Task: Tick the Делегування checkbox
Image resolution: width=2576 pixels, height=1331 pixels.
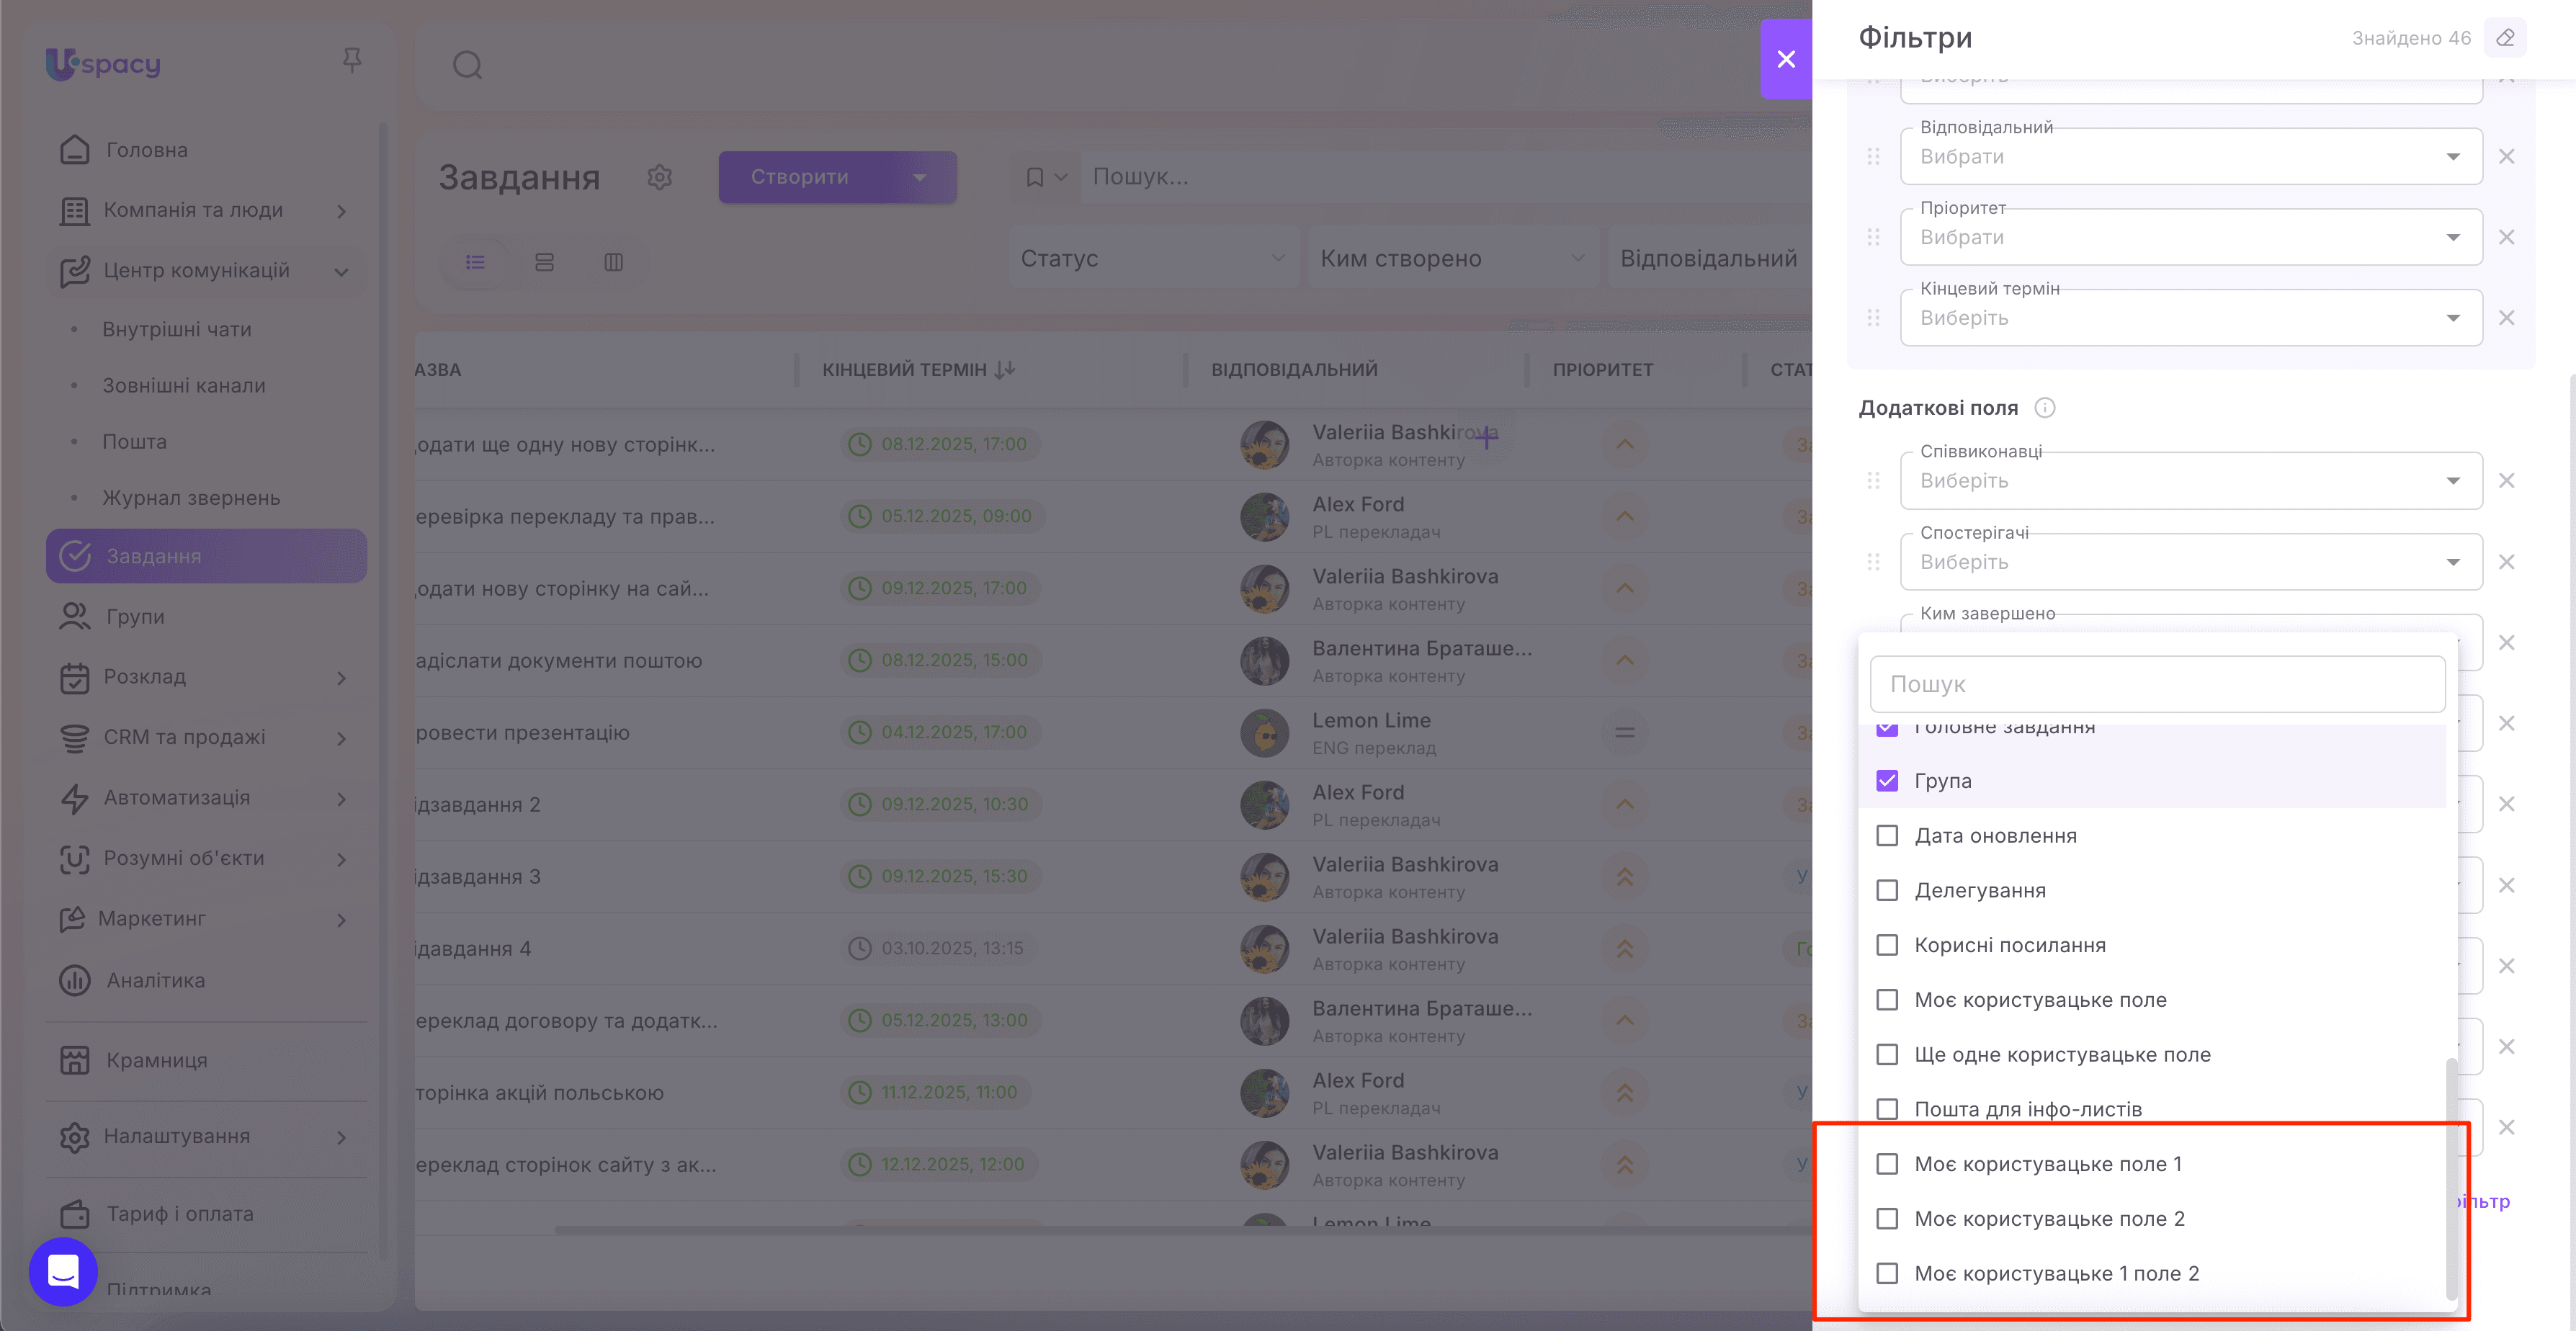Action: pos(1887,891)
